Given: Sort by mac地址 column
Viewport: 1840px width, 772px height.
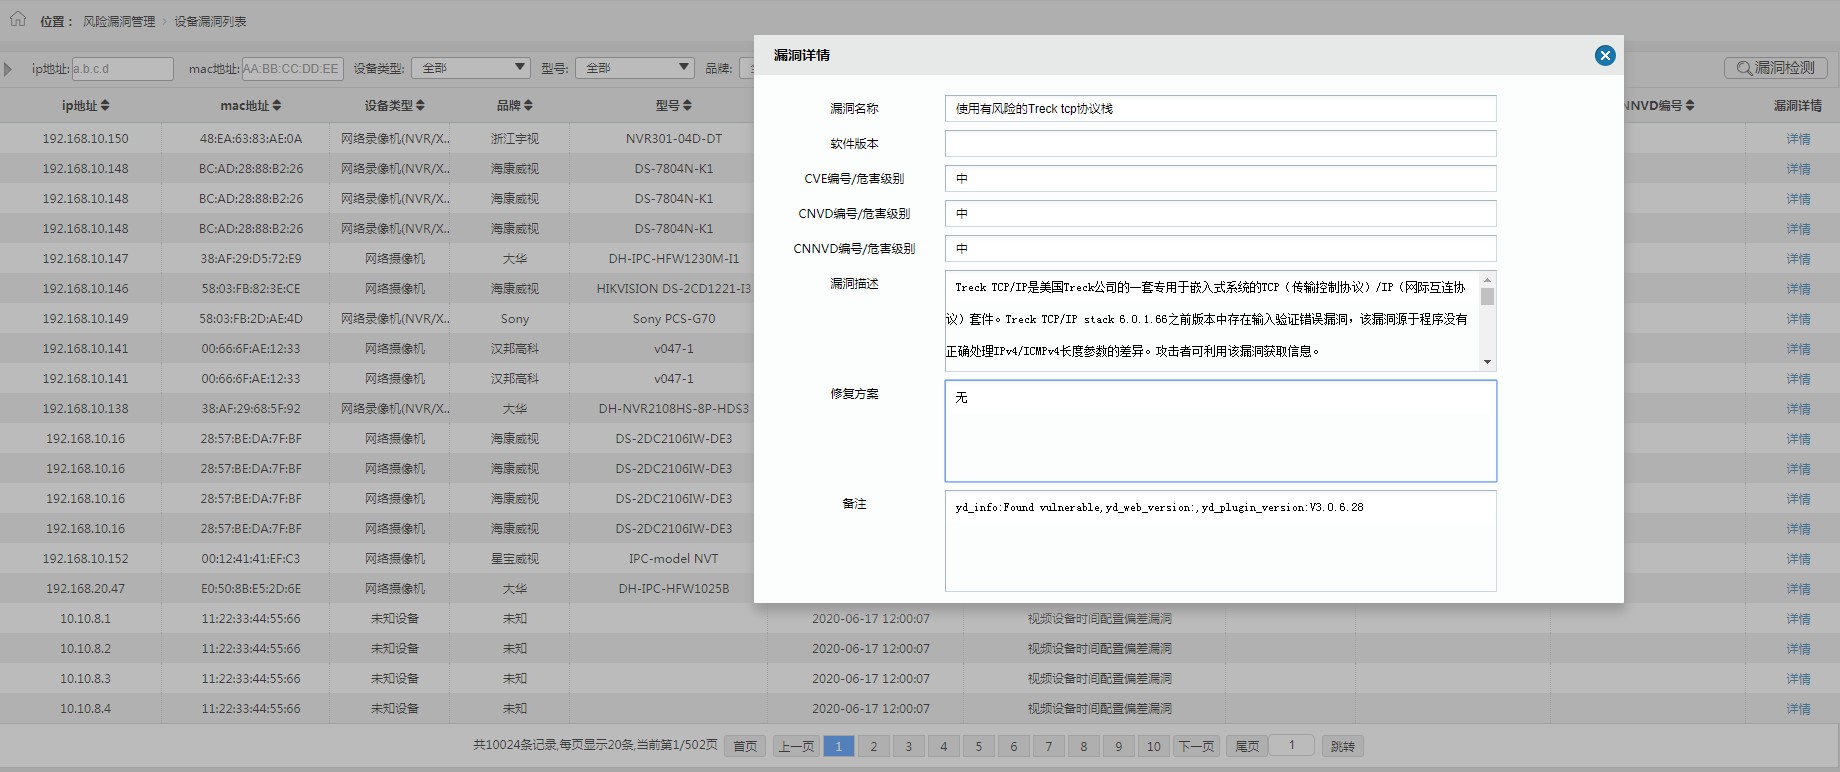Looking at the screenshot, I should [250, 106].
